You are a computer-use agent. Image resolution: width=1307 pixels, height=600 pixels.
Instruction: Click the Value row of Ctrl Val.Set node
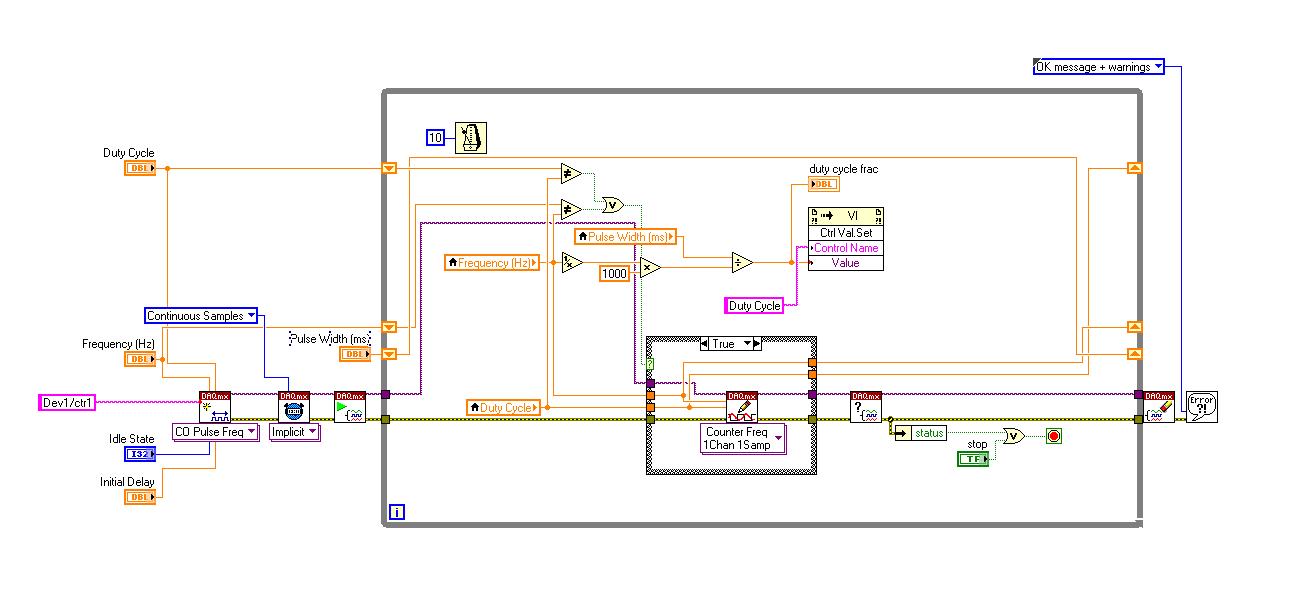point(846,263)
